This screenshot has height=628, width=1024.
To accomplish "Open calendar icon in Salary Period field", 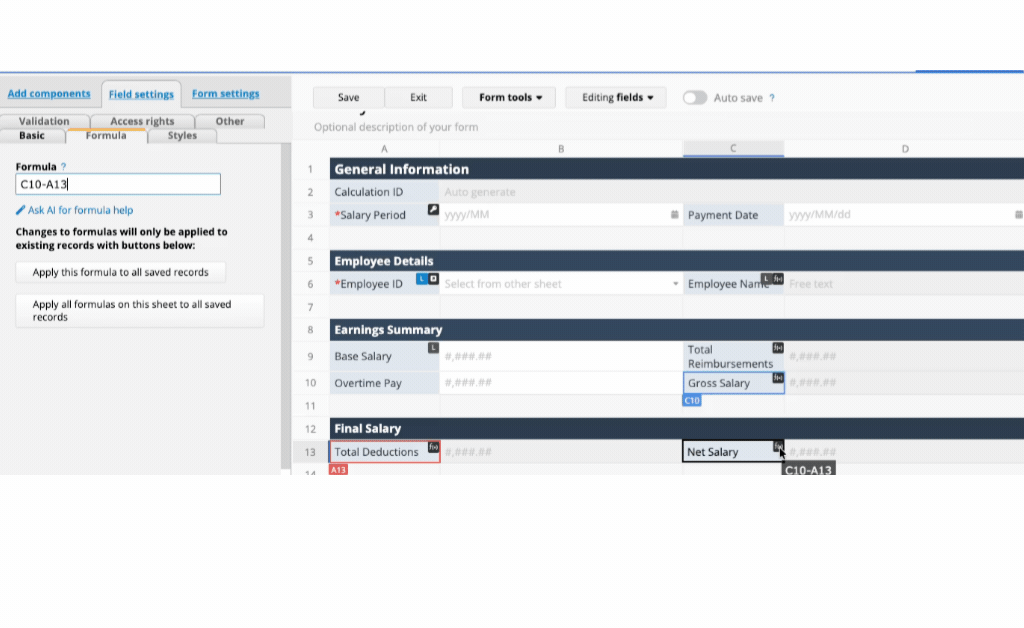I will pyautogui.click(x=675, y=215).
